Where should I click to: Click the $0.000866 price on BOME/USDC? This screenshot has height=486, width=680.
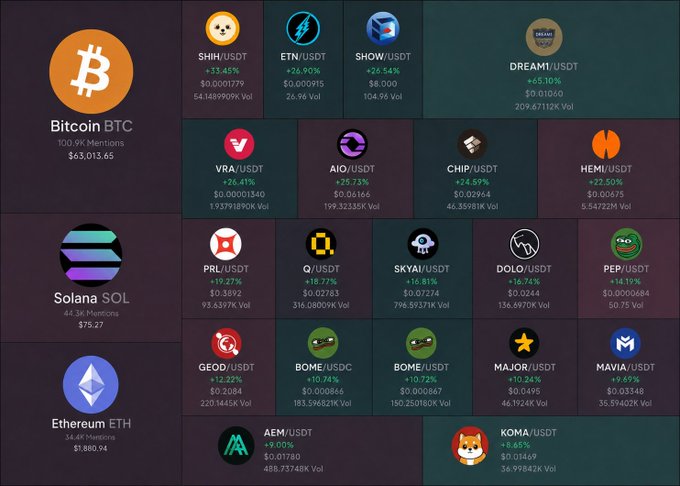(x=323, y=391)
